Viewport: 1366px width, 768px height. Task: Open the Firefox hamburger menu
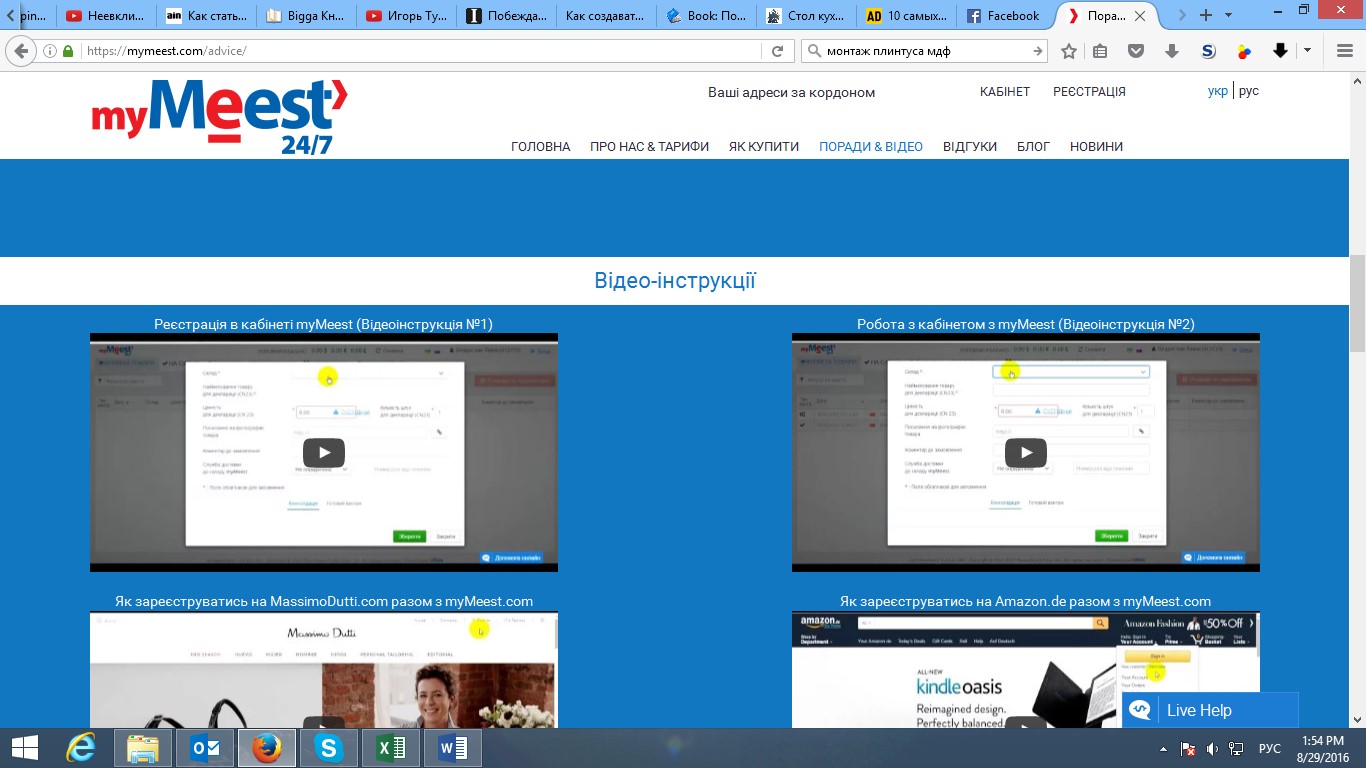pyautogui.click(x=1345, y=51)
